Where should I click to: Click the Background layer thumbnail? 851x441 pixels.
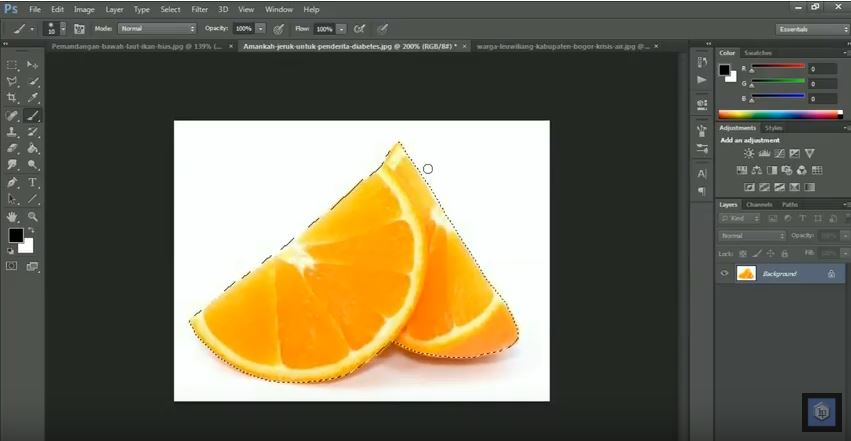746,273
